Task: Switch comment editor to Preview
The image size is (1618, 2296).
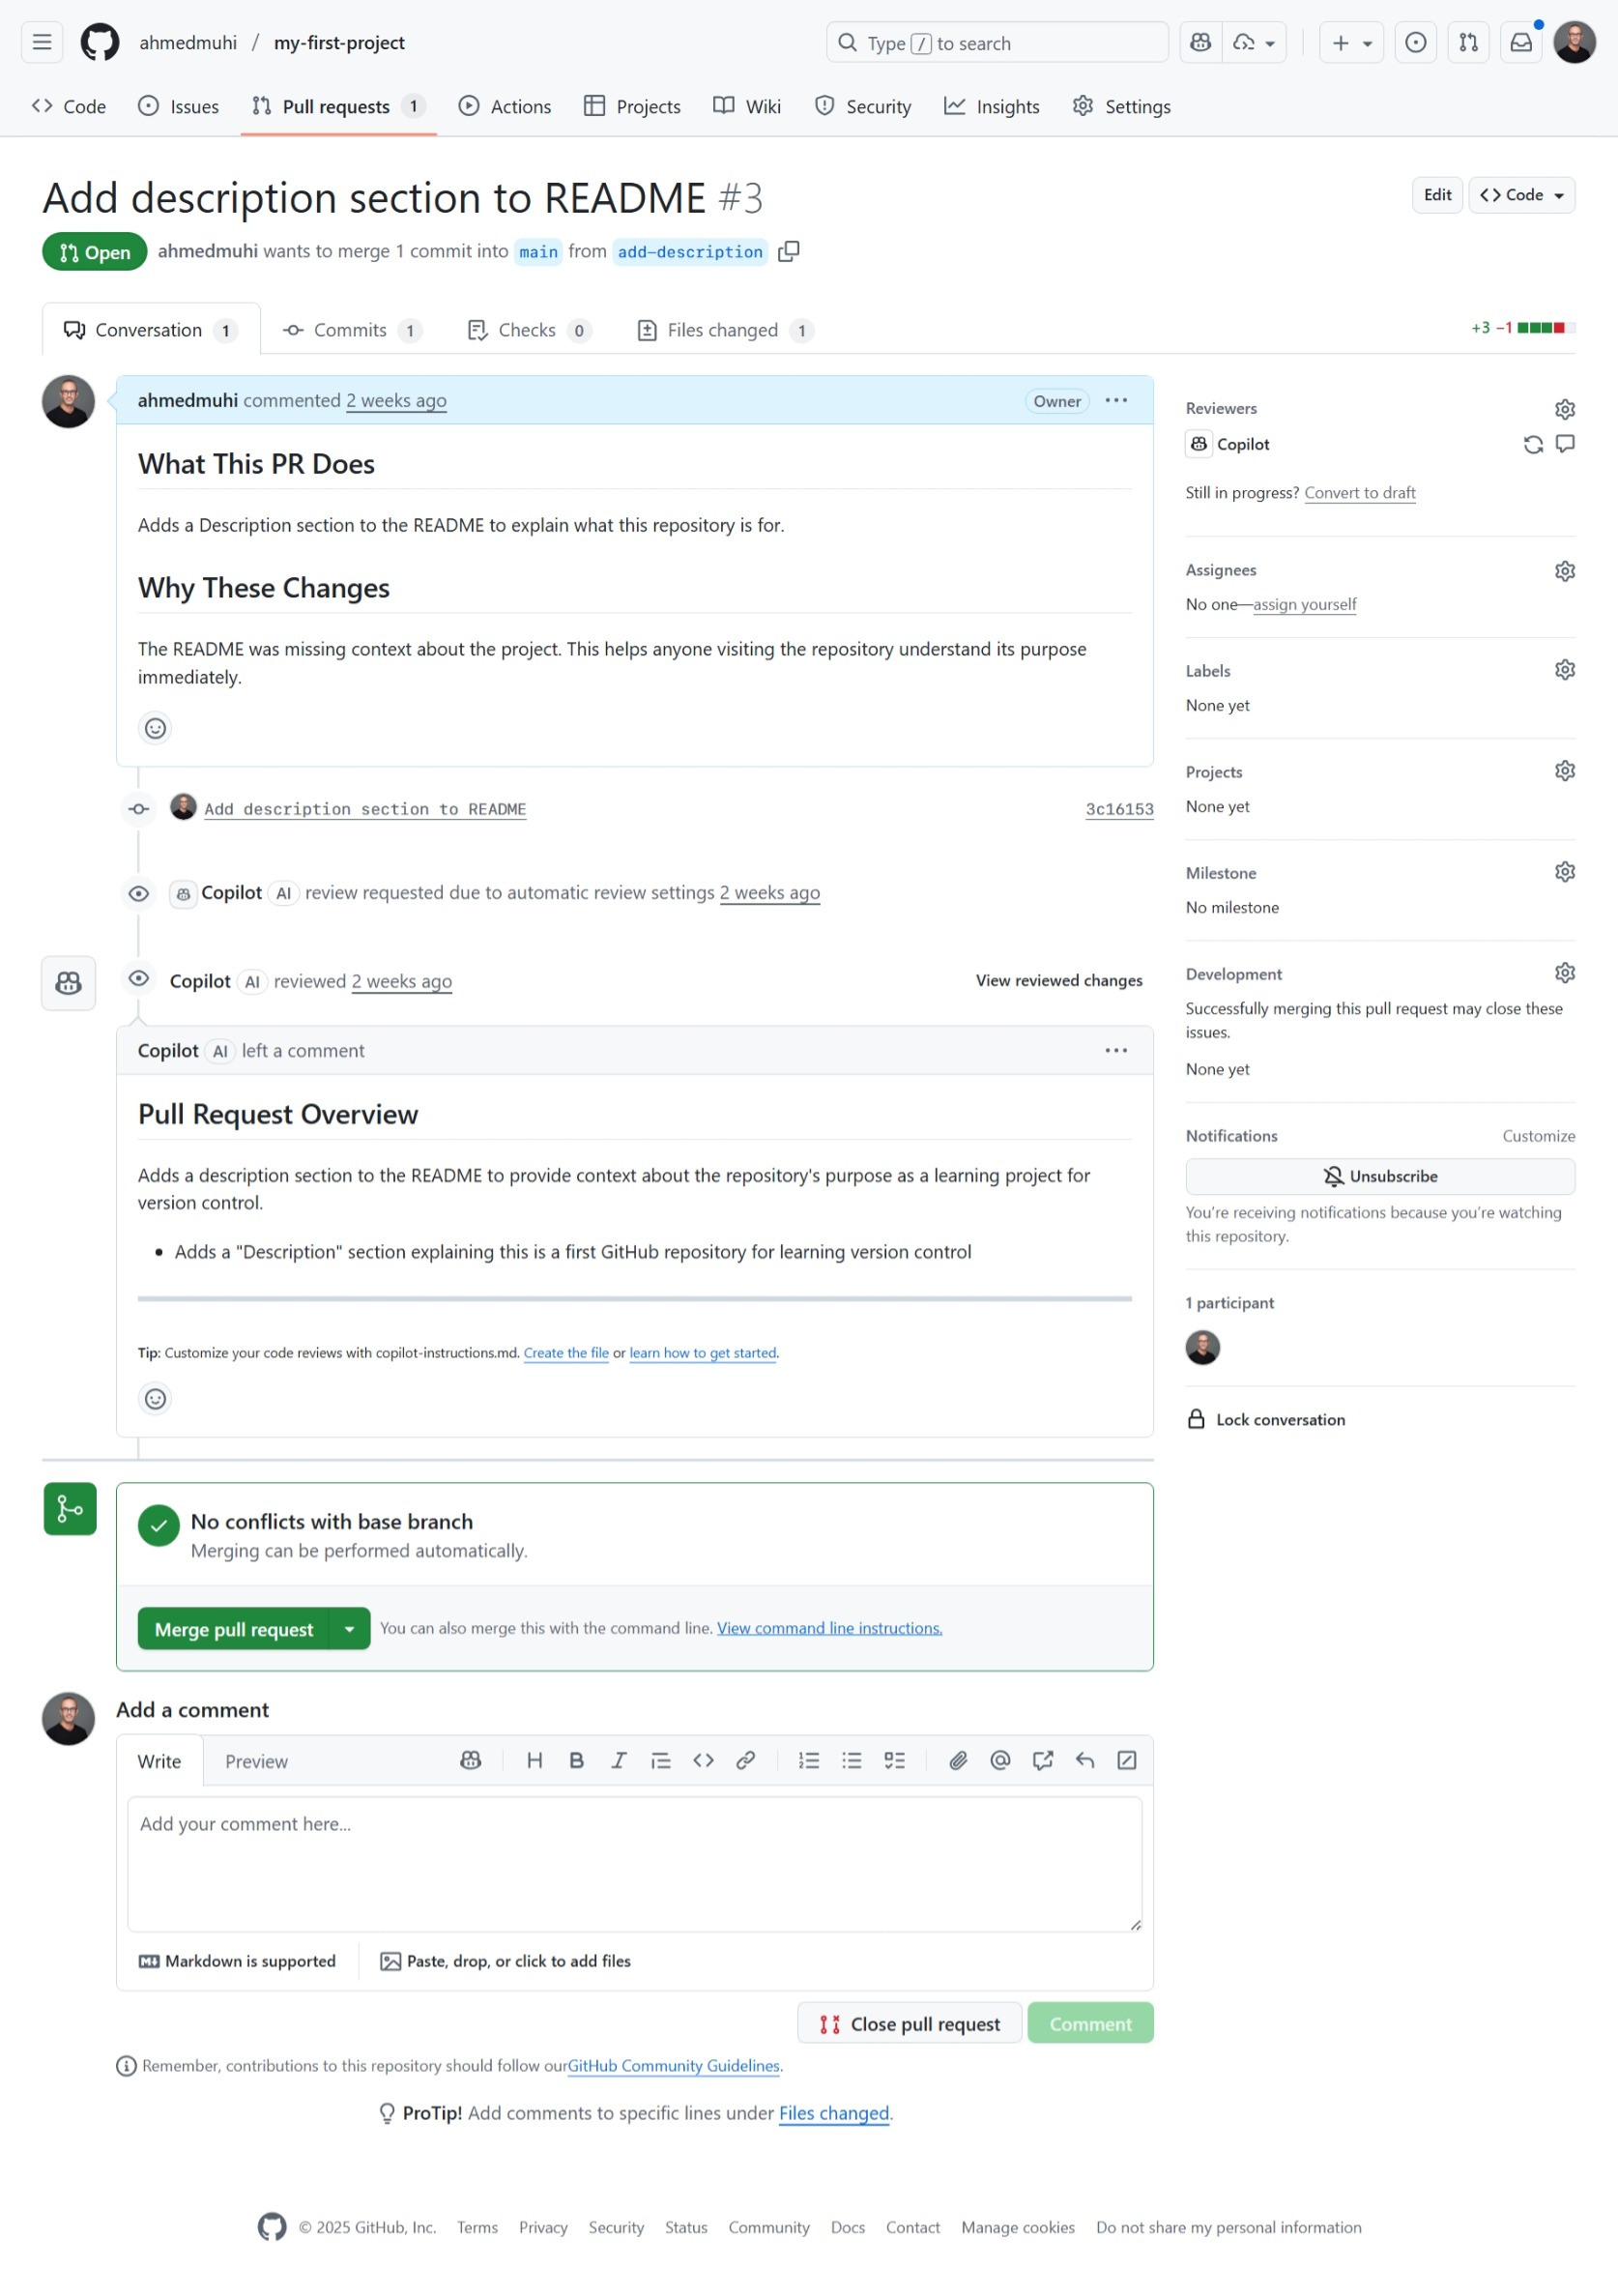Action: pos(256,1762)
